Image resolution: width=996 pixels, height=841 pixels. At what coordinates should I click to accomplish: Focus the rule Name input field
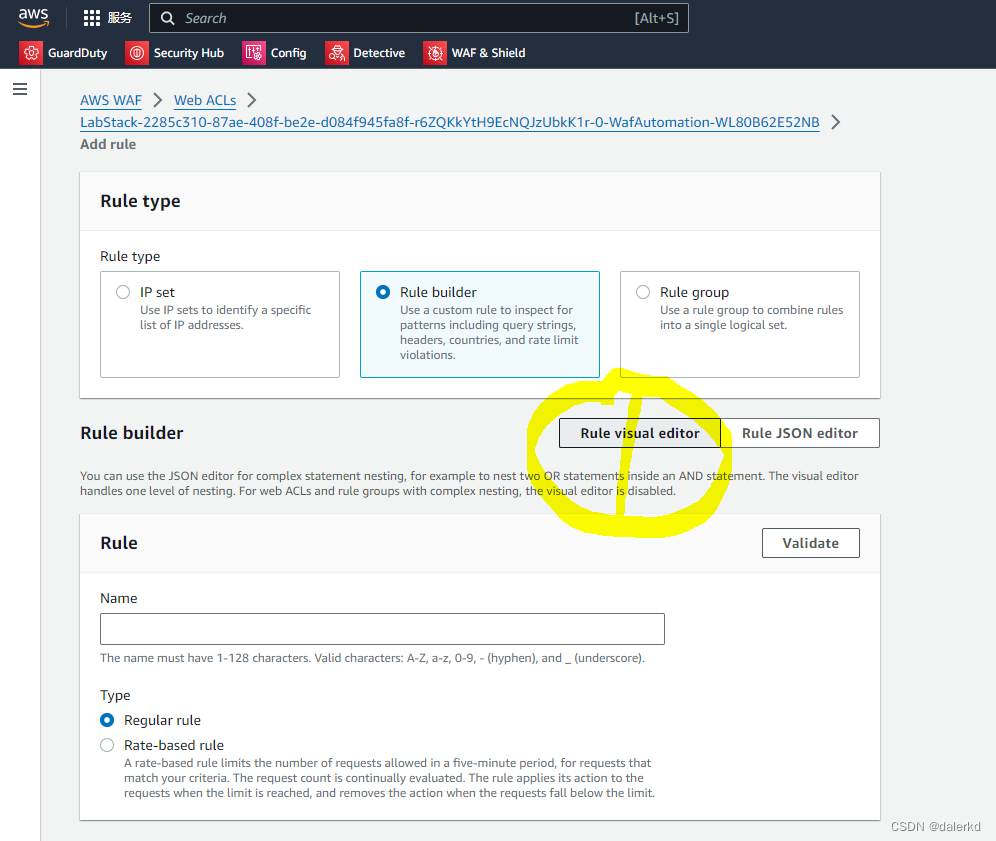coord(382,629)
